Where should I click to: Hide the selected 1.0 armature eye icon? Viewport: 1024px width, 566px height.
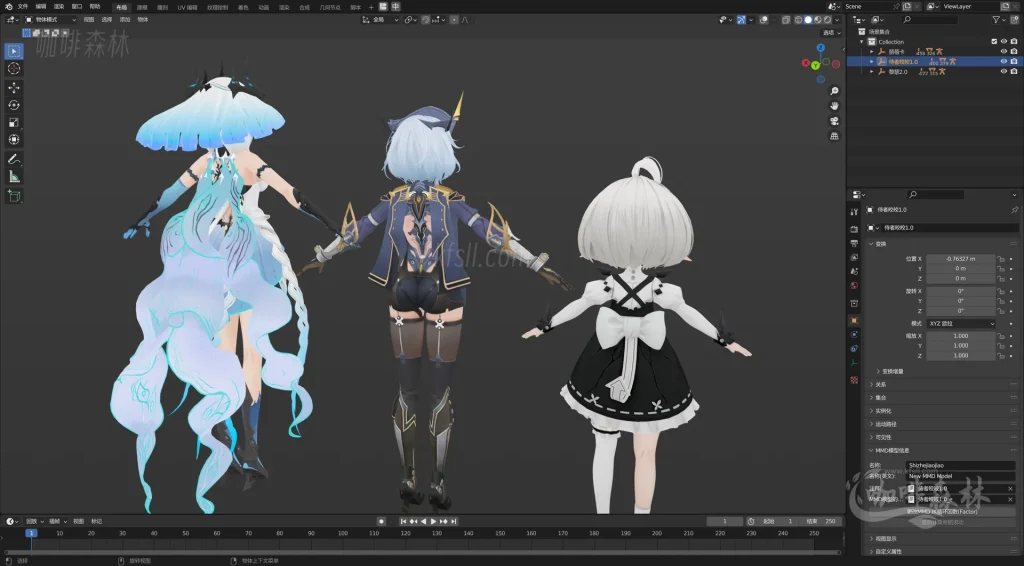click(x=1004, y=61)
